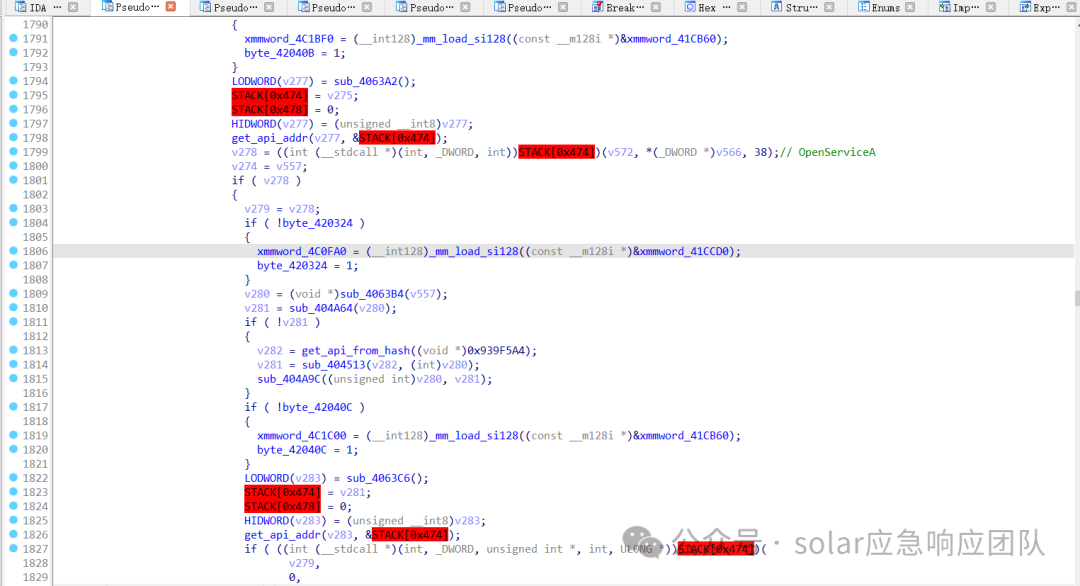The height and width of the screenshot is (586, 1080).
Task: Click sub_4063C6 on line 1822
Action: [x=379, y=479]
